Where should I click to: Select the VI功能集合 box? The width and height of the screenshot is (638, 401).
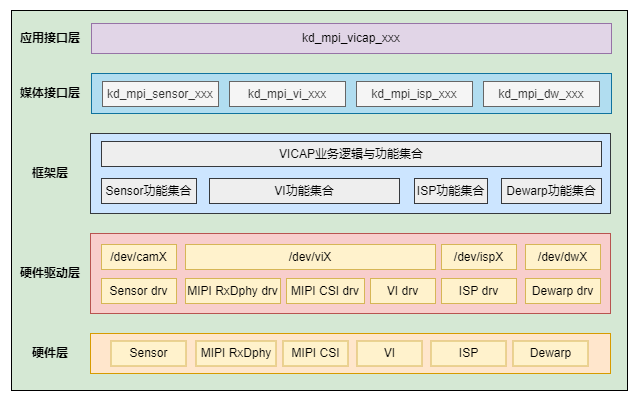[303, 191]
